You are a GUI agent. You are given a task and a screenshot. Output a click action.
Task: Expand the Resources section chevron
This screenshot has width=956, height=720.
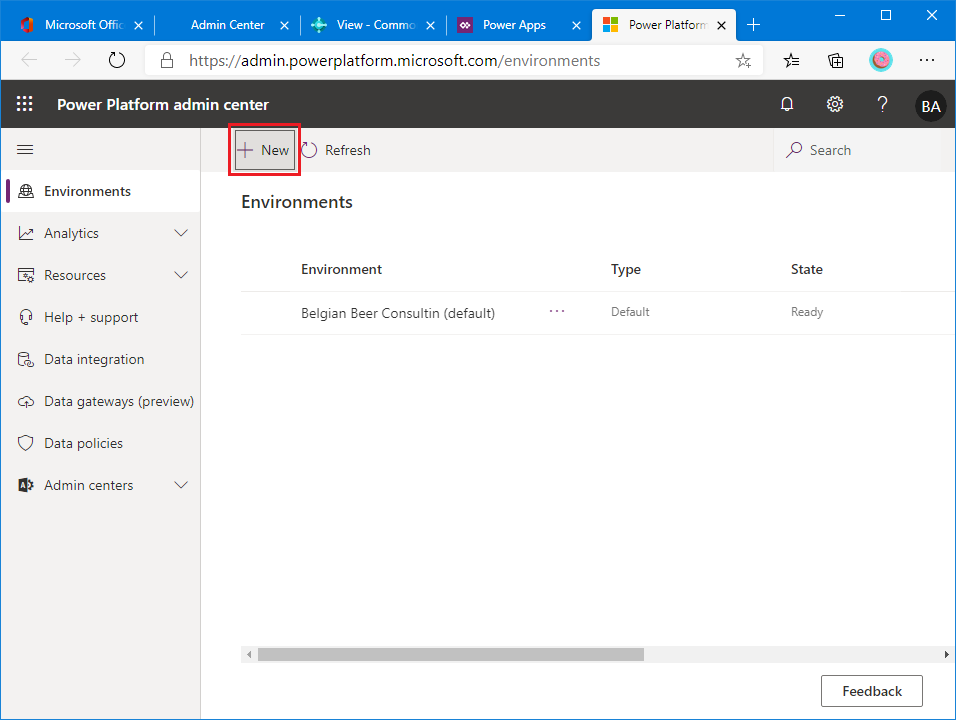(181, 275)
